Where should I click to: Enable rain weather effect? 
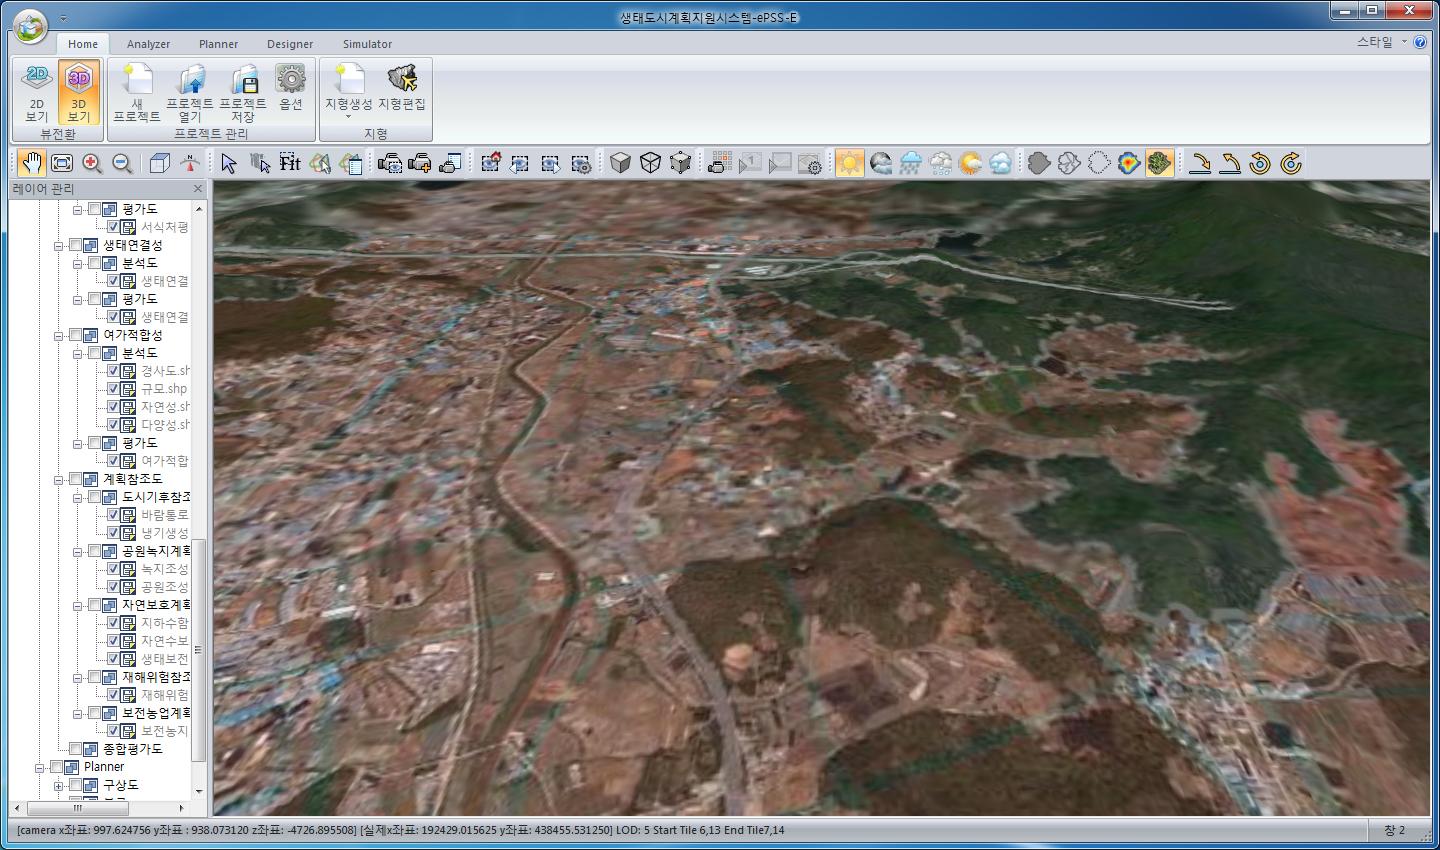tap(910, 163)
